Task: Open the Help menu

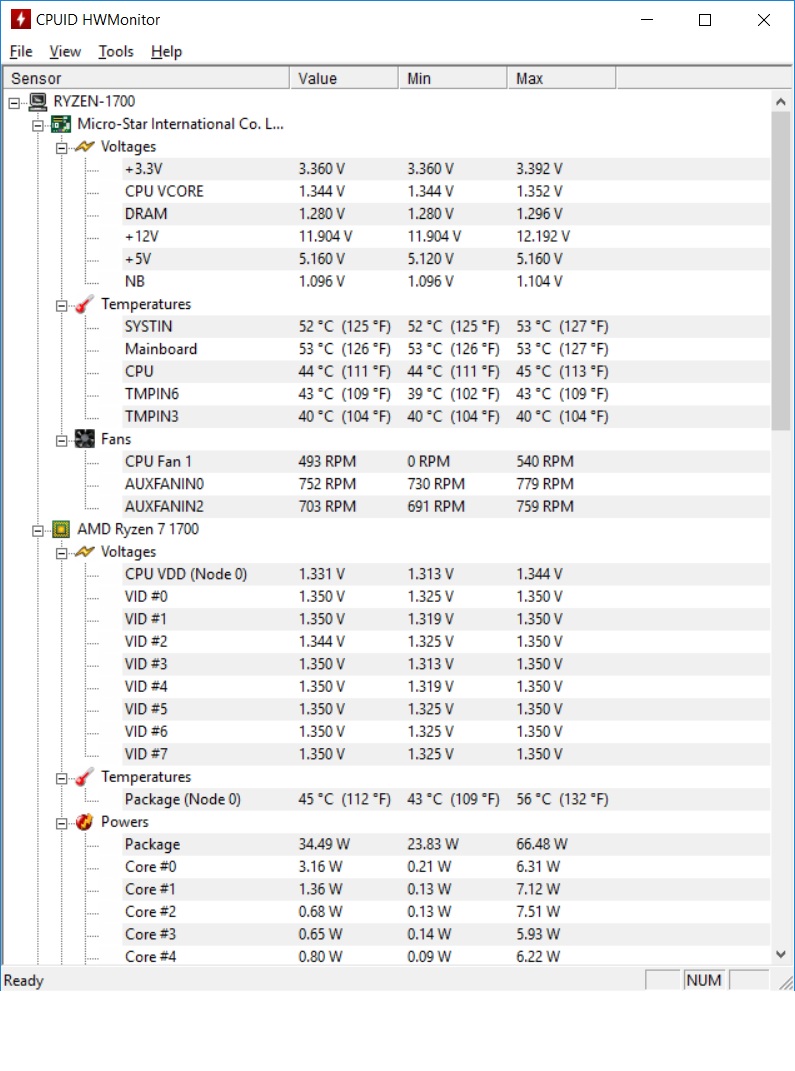Action: pos(167,52)
